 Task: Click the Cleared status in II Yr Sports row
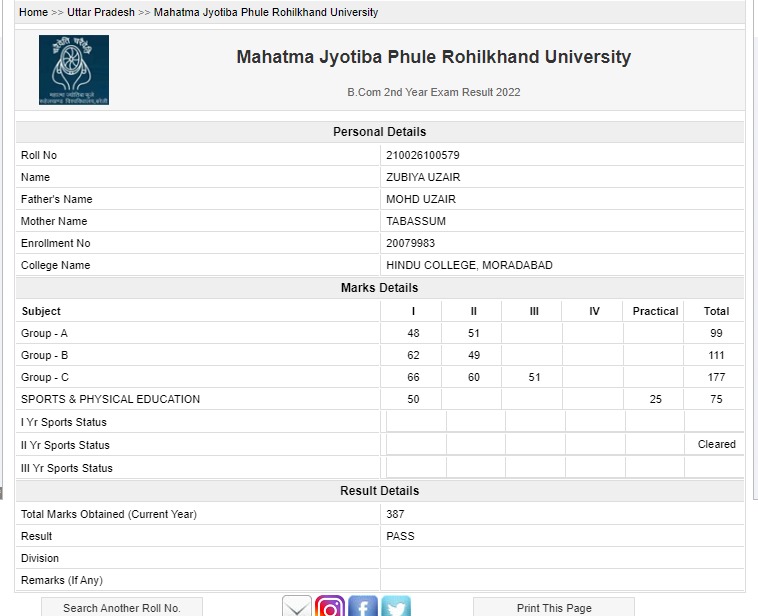pos(716,444)
